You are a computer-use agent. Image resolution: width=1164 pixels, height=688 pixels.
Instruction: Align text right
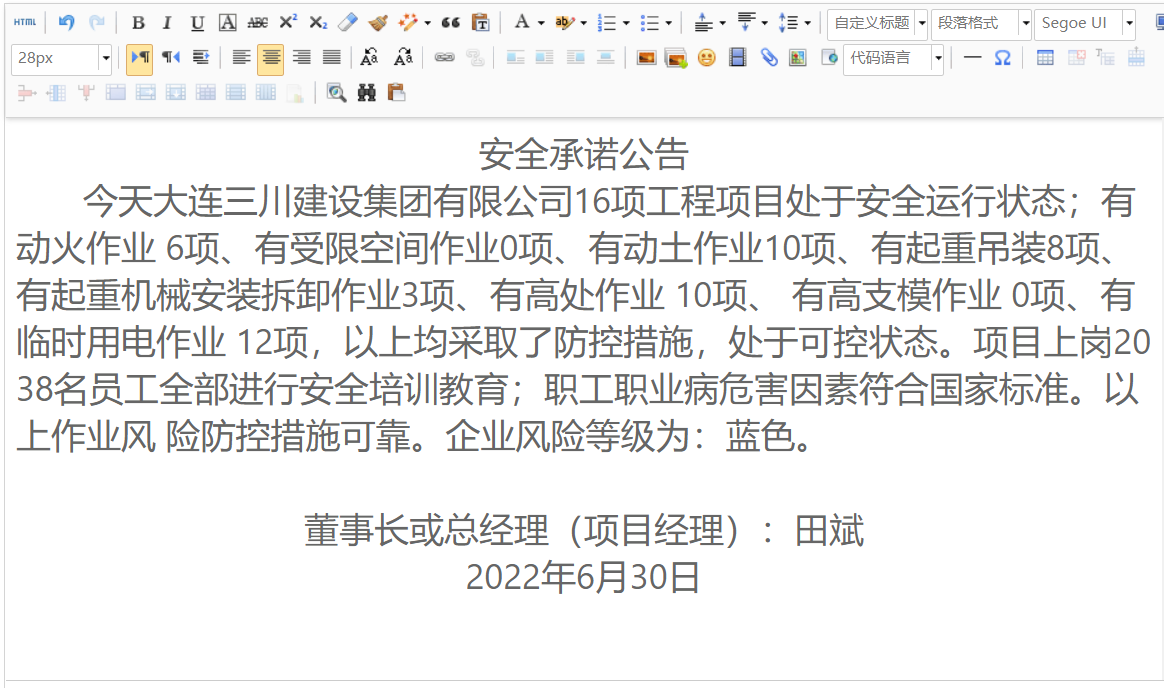tap(301, 58)
